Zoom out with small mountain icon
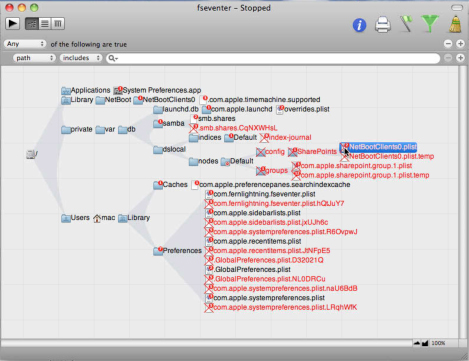 click(417, 343)
